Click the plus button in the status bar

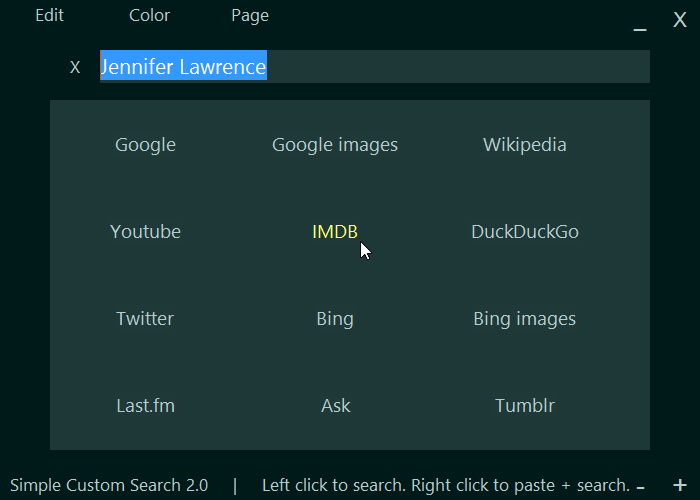tap(680, 485)
